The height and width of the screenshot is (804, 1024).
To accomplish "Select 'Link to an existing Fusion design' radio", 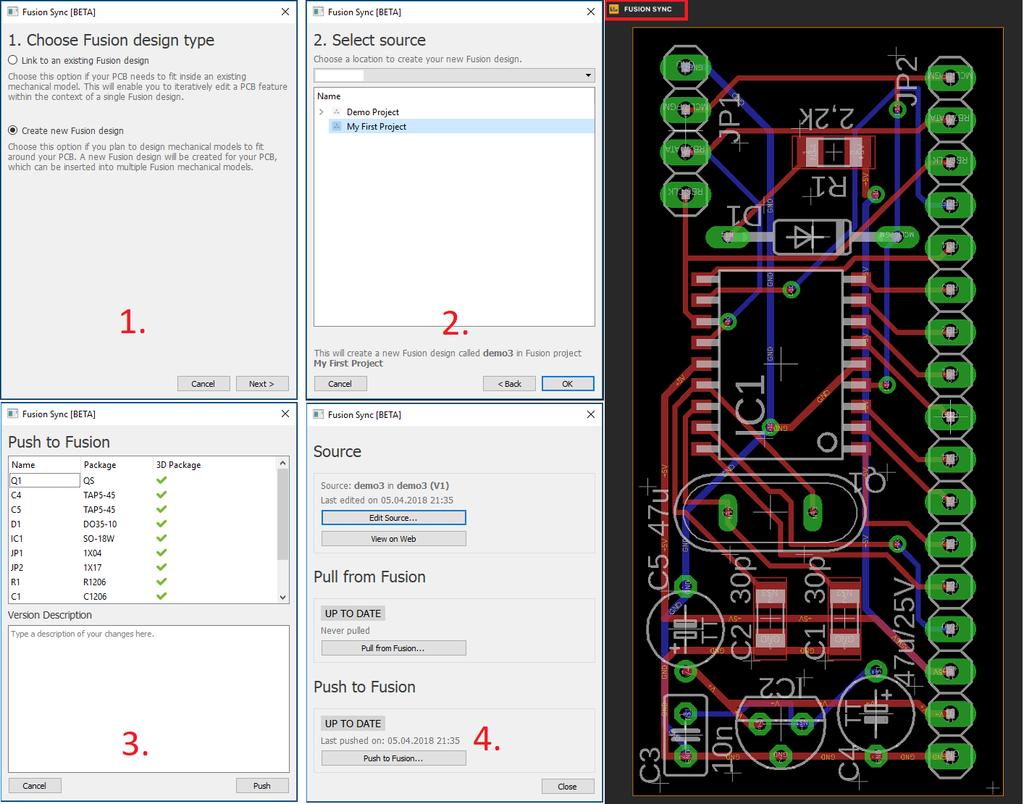I will click(x=12, y=60).
